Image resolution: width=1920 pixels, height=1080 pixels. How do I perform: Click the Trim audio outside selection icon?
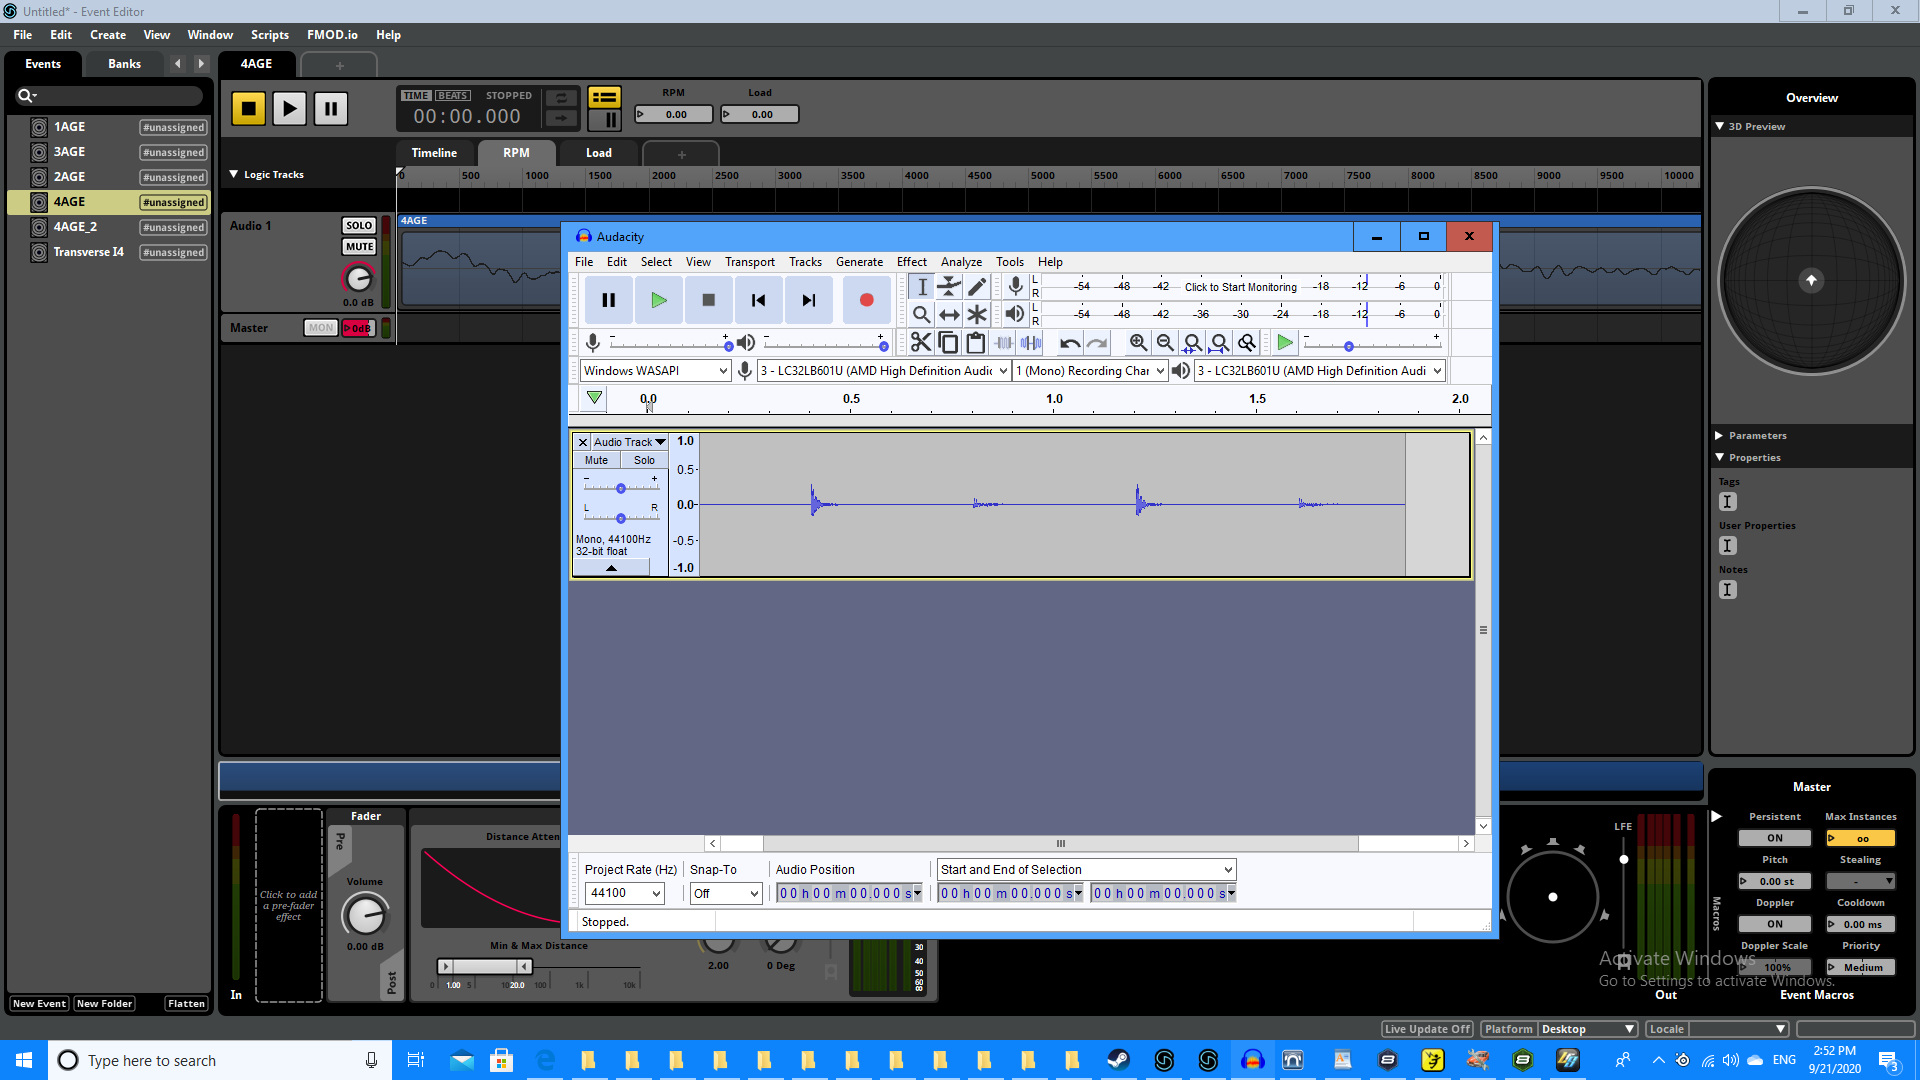[x=1003, y=343]
